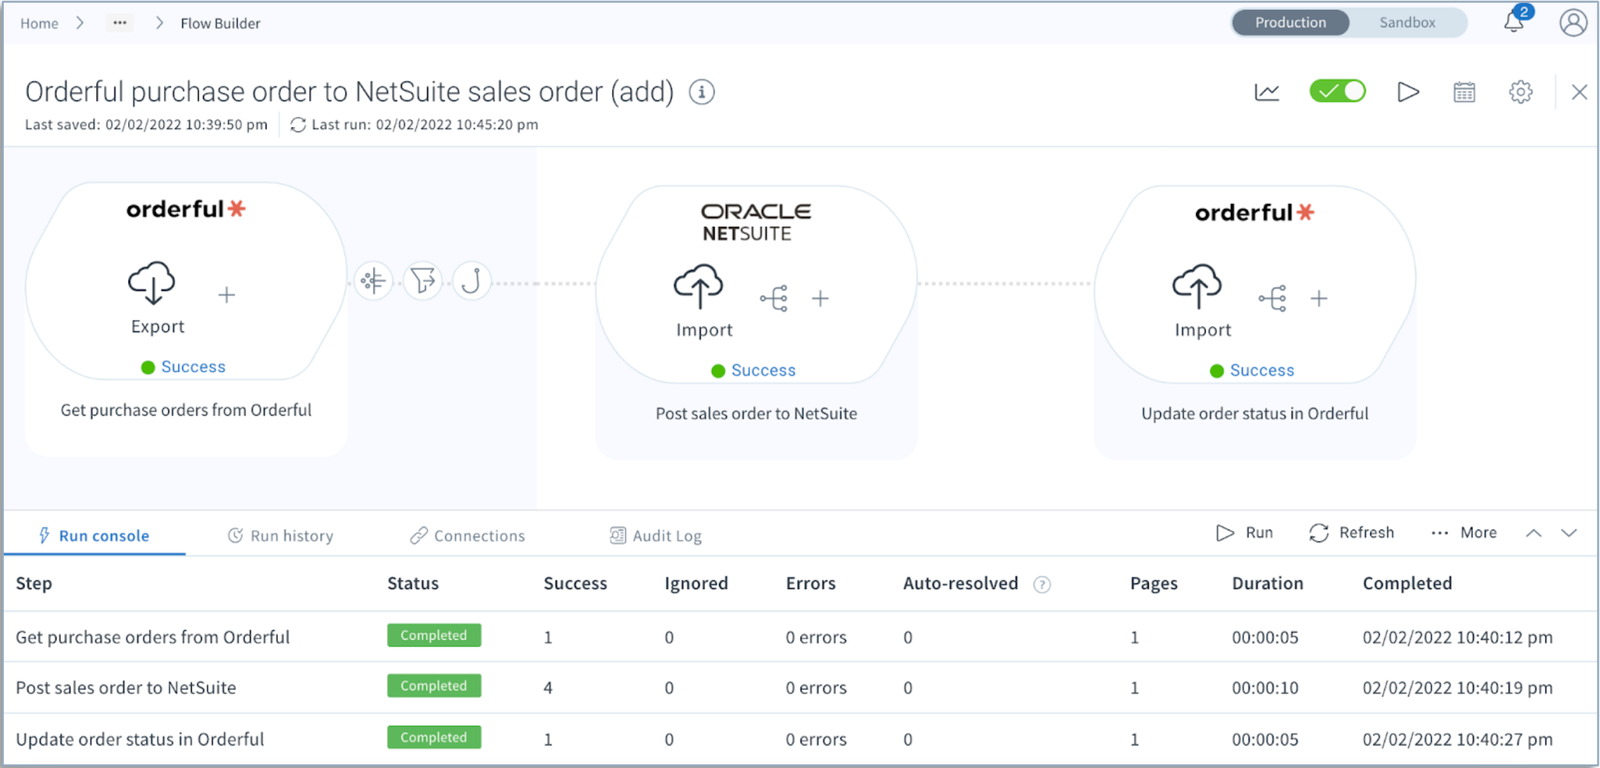The width and height of the screenshot is (1600, 768).
Task: Close the Flow Builder with X icon
Action: pyautogui.click(x=1580, y=92)
